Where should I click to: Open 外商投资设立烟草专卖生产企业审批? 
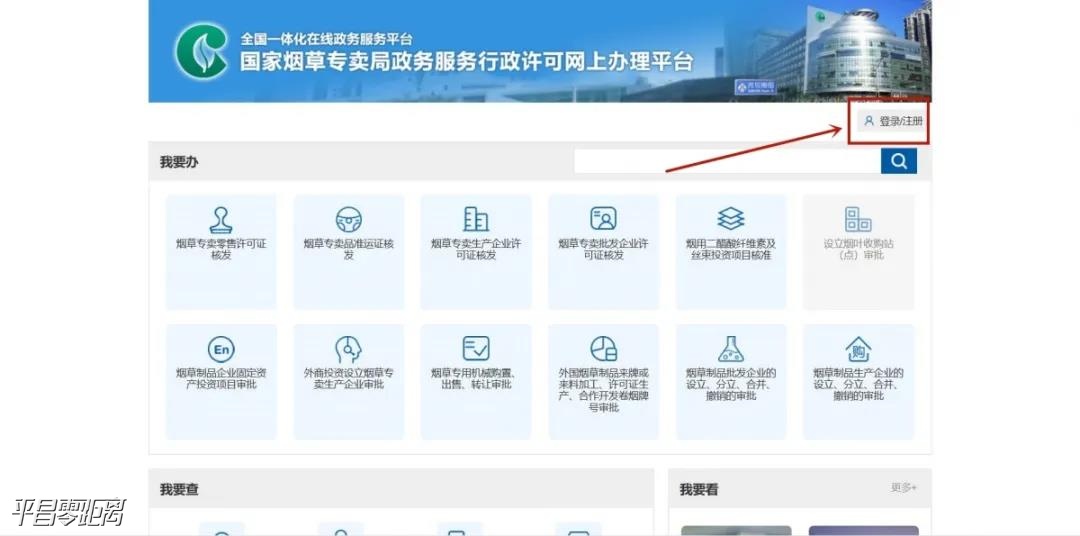tap(349, 382)
